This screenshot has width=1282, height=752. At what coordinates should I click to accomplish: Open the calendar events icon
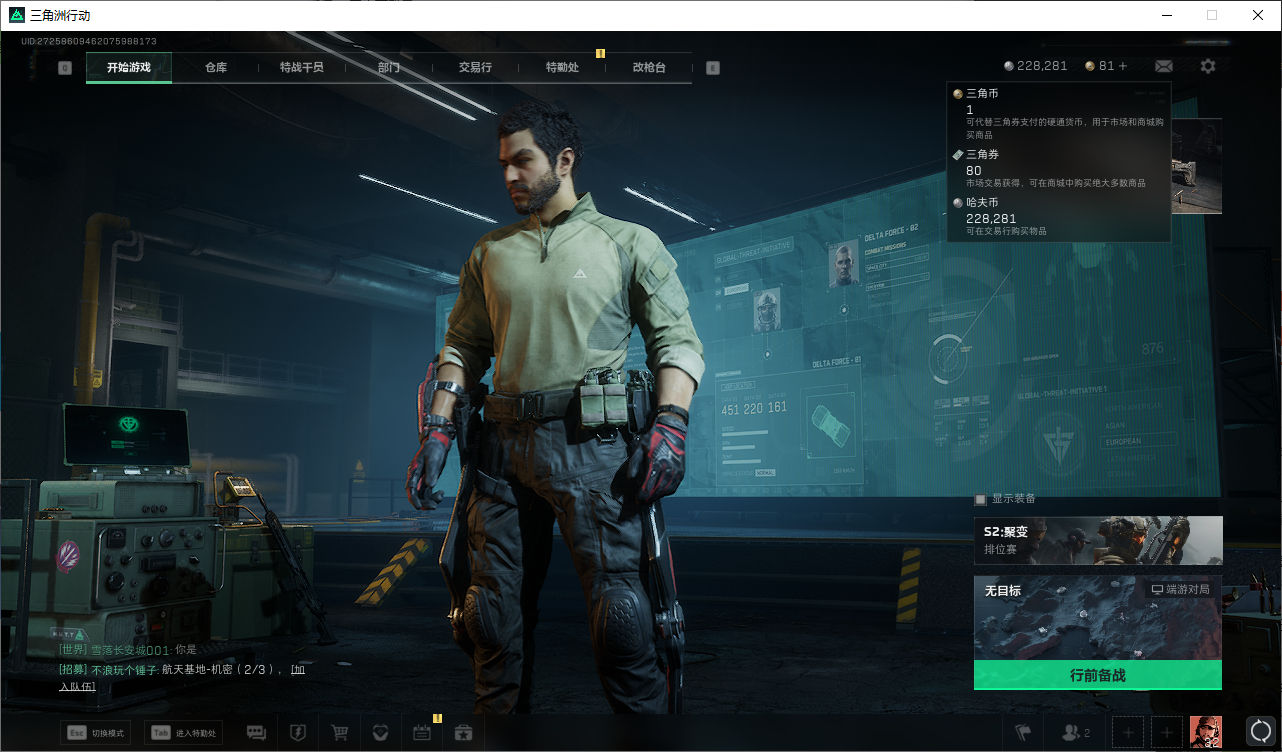coord(422,733)
